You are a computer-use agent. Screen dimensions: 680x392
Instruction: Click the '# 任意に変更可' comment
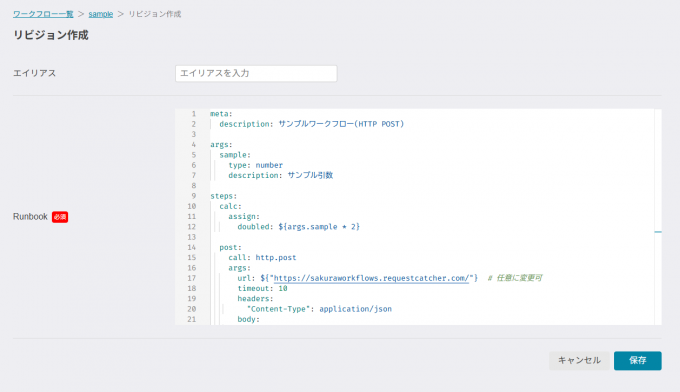coord(515,278)
